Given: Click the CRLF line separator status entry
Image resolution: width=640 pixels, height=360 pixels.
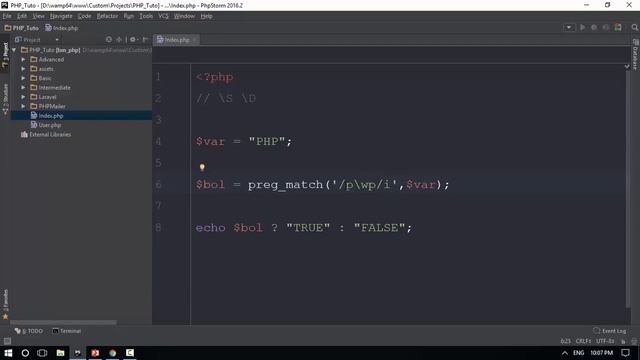Looking at the screenshot, I should coord(583,341).
